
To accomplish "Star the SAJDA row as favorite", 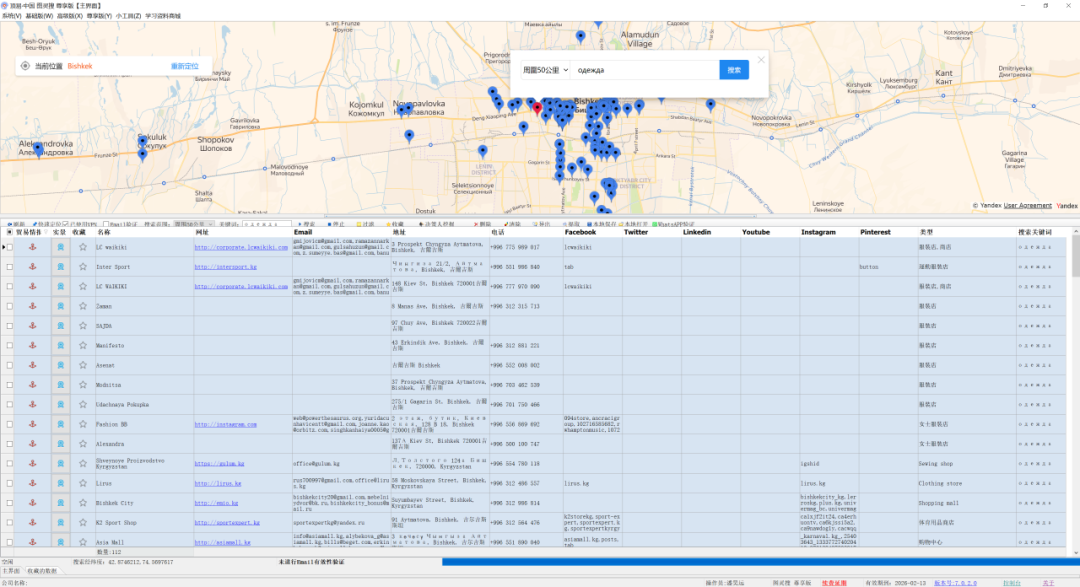I will [83, 326].
